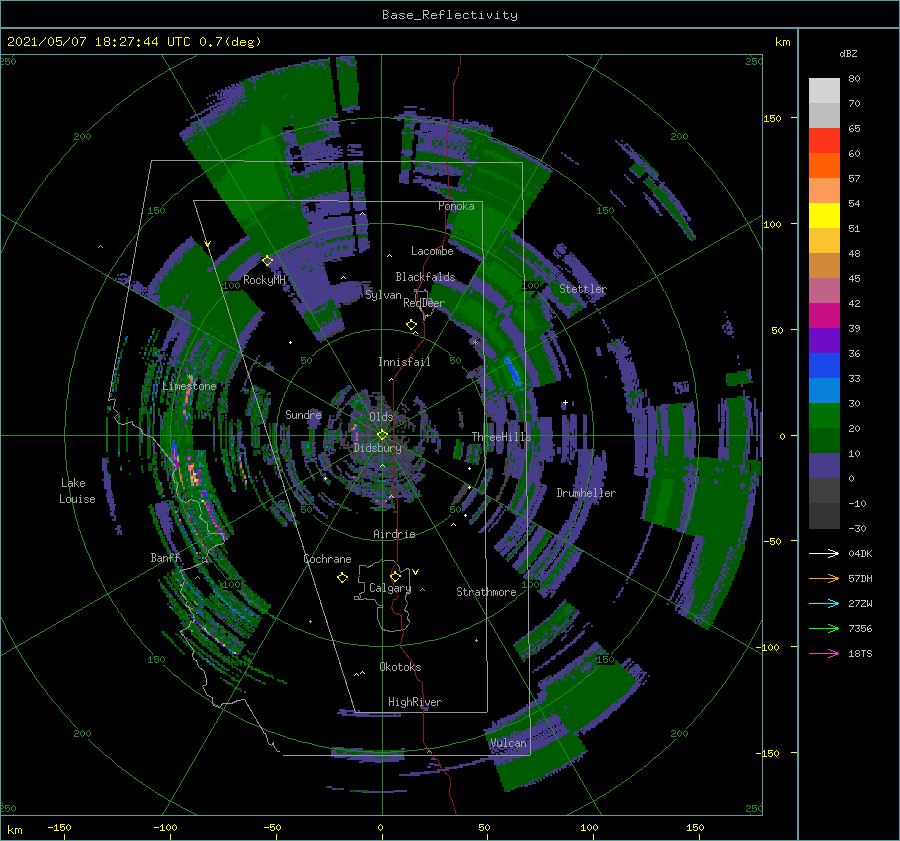The width and height of the screenshot is (900, 841).
Task: Click the Innisfail label
Action: pyautogui.click(x=405, y=362)
